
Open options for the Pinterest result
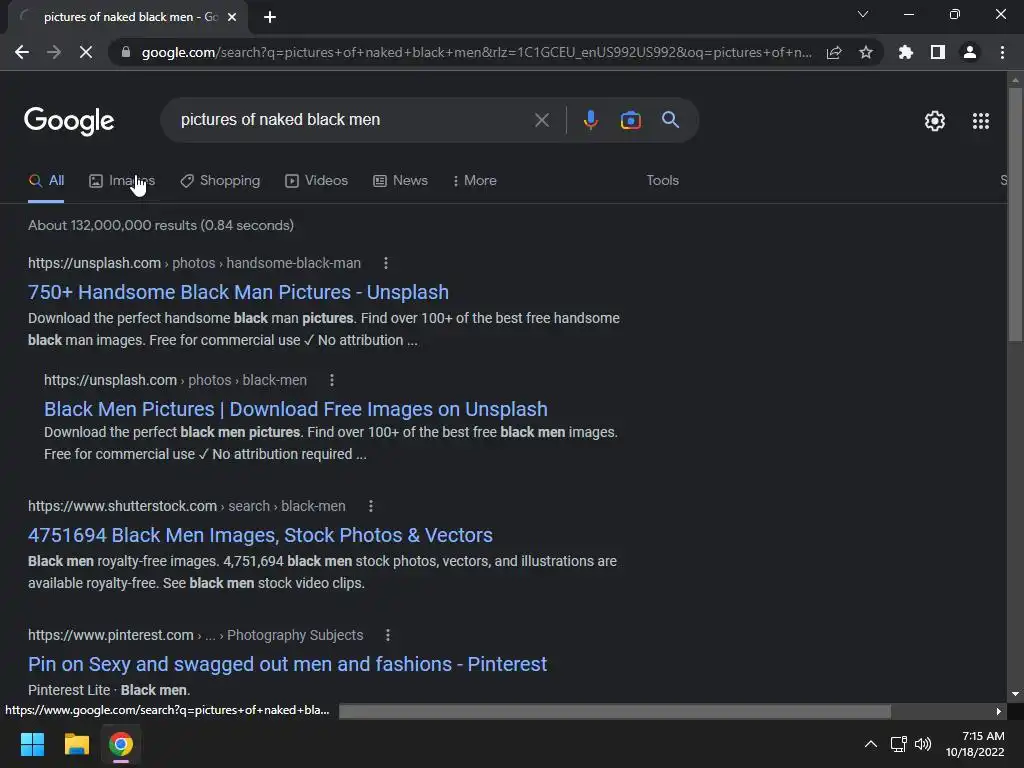click(388, 635)
